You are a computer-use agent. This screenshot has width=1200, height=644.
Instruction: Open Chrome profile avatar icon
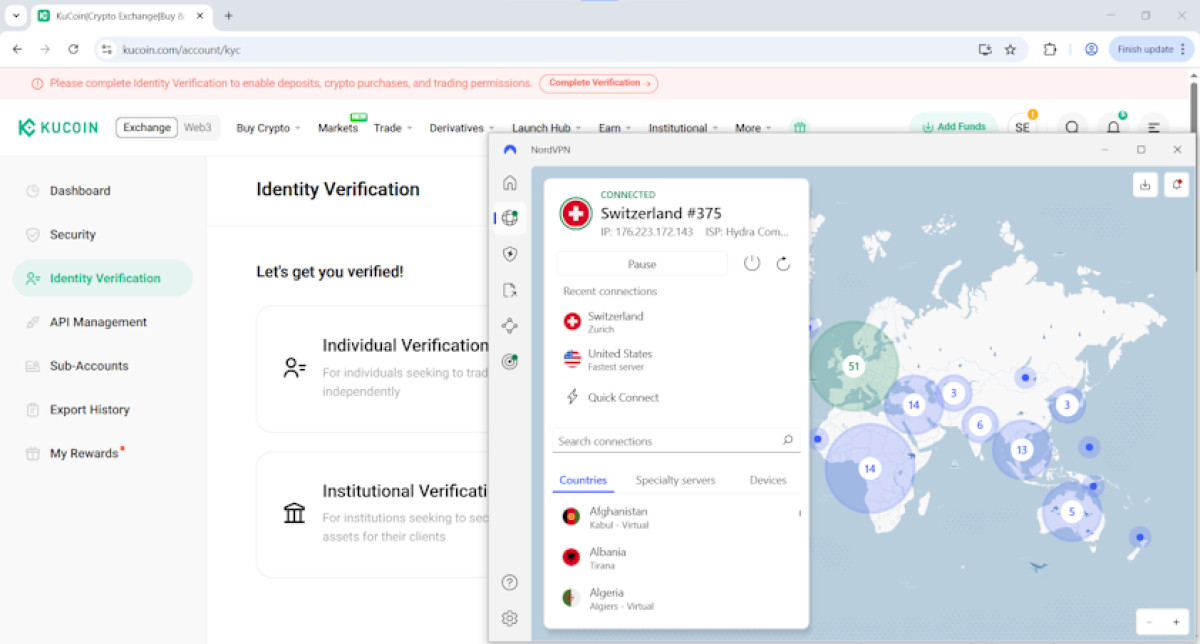pyautogui.click(x=1091, y=49)
